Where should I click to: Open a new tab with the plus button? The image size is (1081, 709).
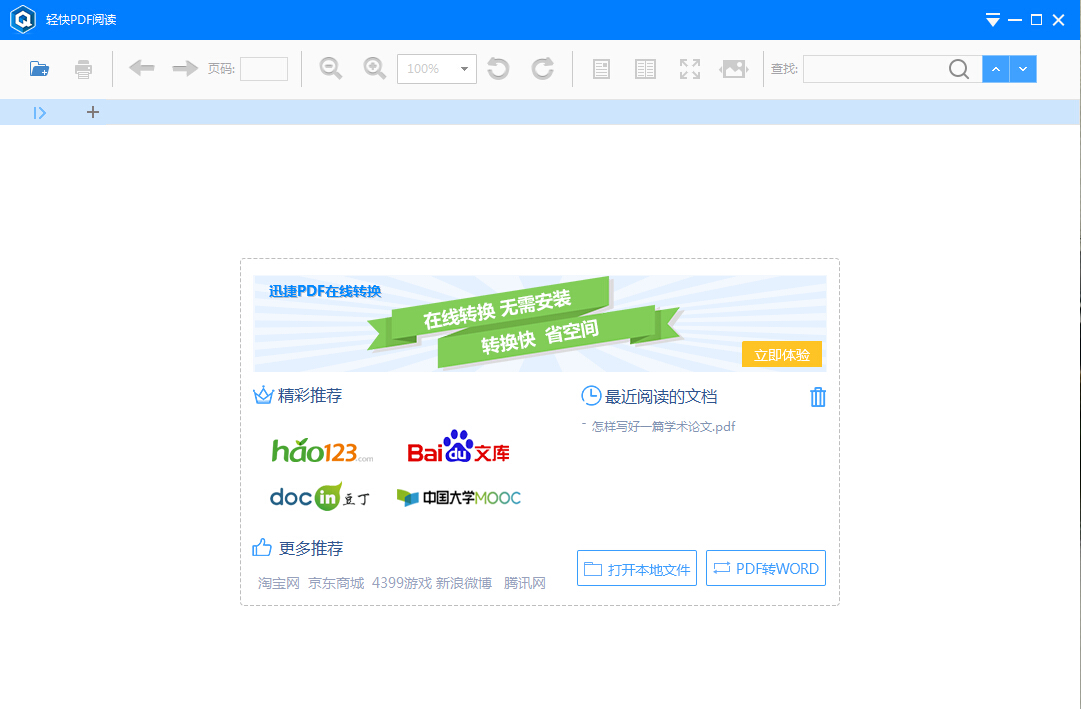coord(92,112)
